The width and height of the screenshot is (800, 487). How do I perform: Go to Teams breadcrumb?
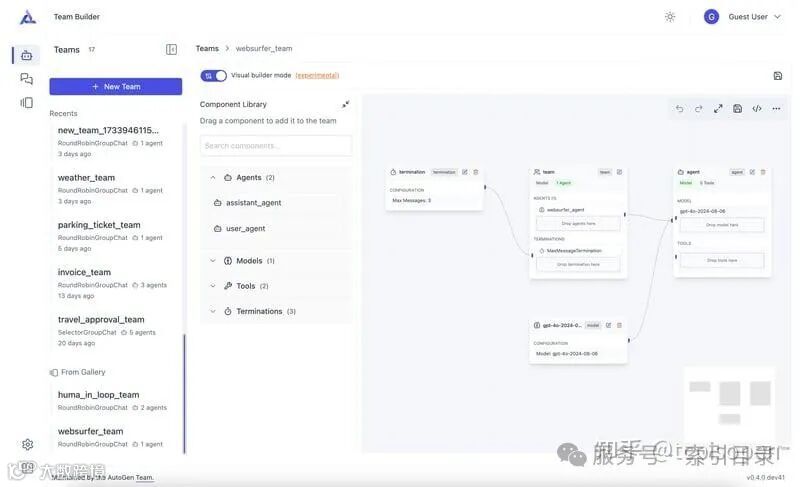[x=207, y=48]
